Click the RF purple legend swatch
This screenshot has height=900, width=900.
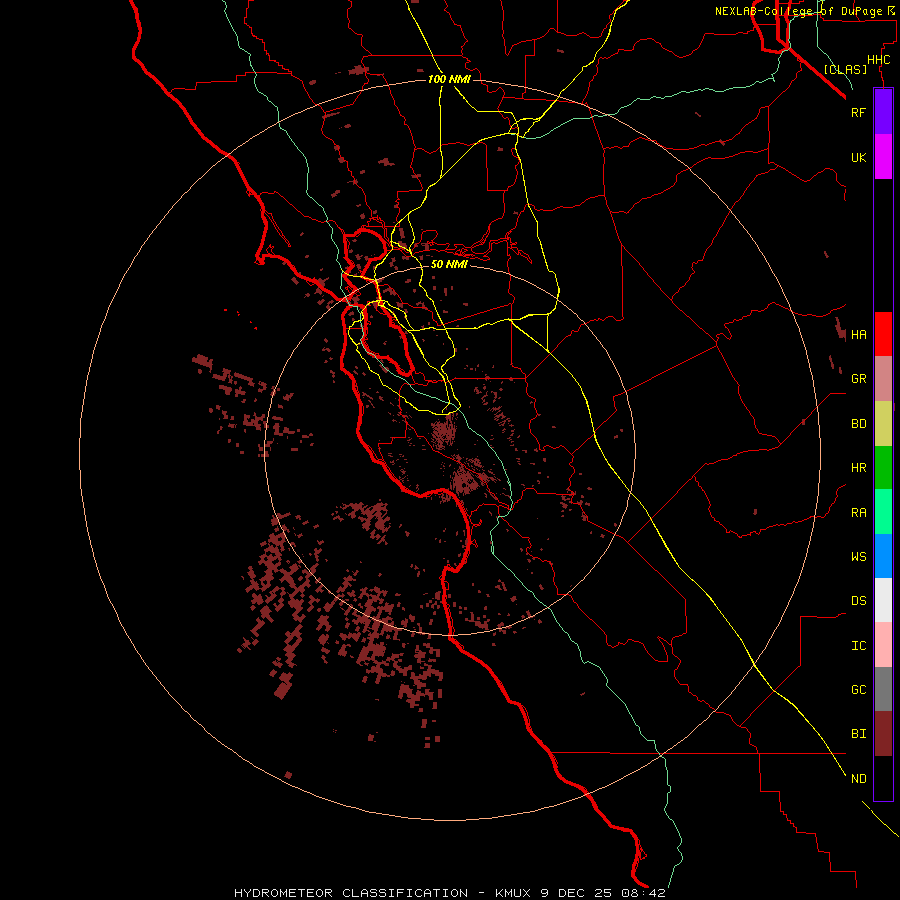pos(883,112)
